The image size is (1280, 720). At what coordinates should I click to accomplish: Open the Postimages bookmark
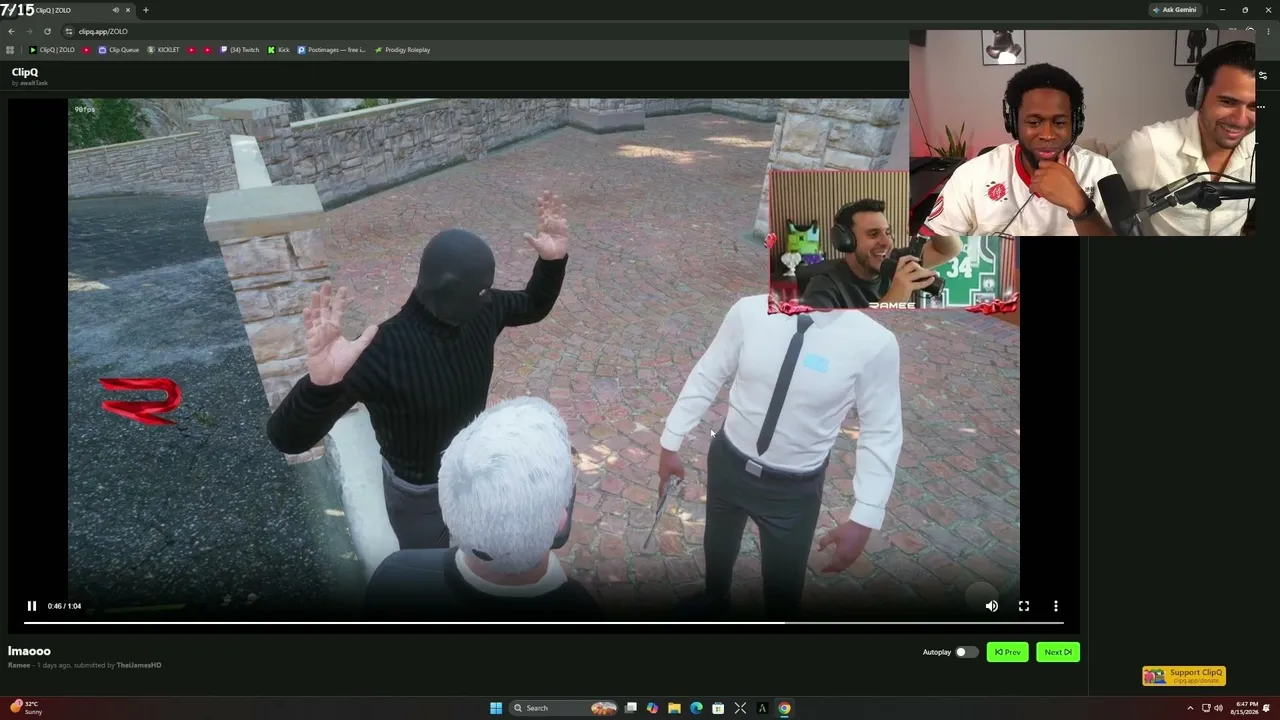(332, 50)
